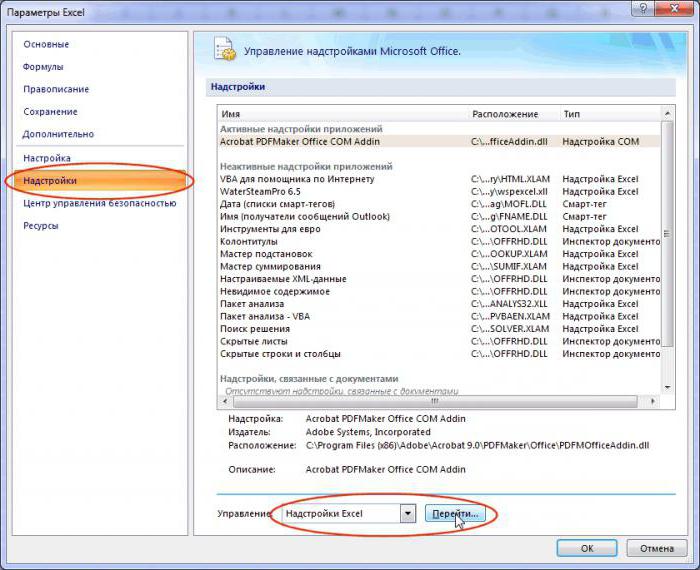
Task: Click the C:\...ANALYS32.XLL location cell
Action: [509, 304]
